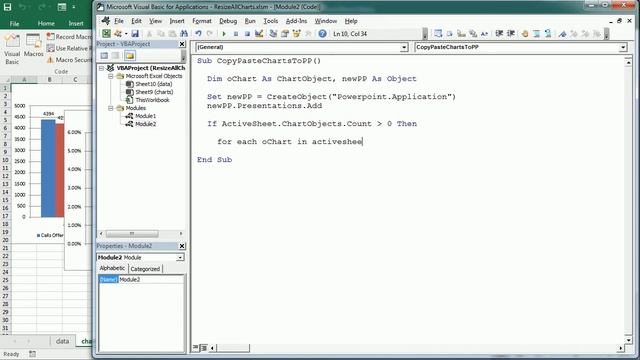This screenshot has height=360, width=640.
Task: Open the Format menu
Action: point(202,21)
